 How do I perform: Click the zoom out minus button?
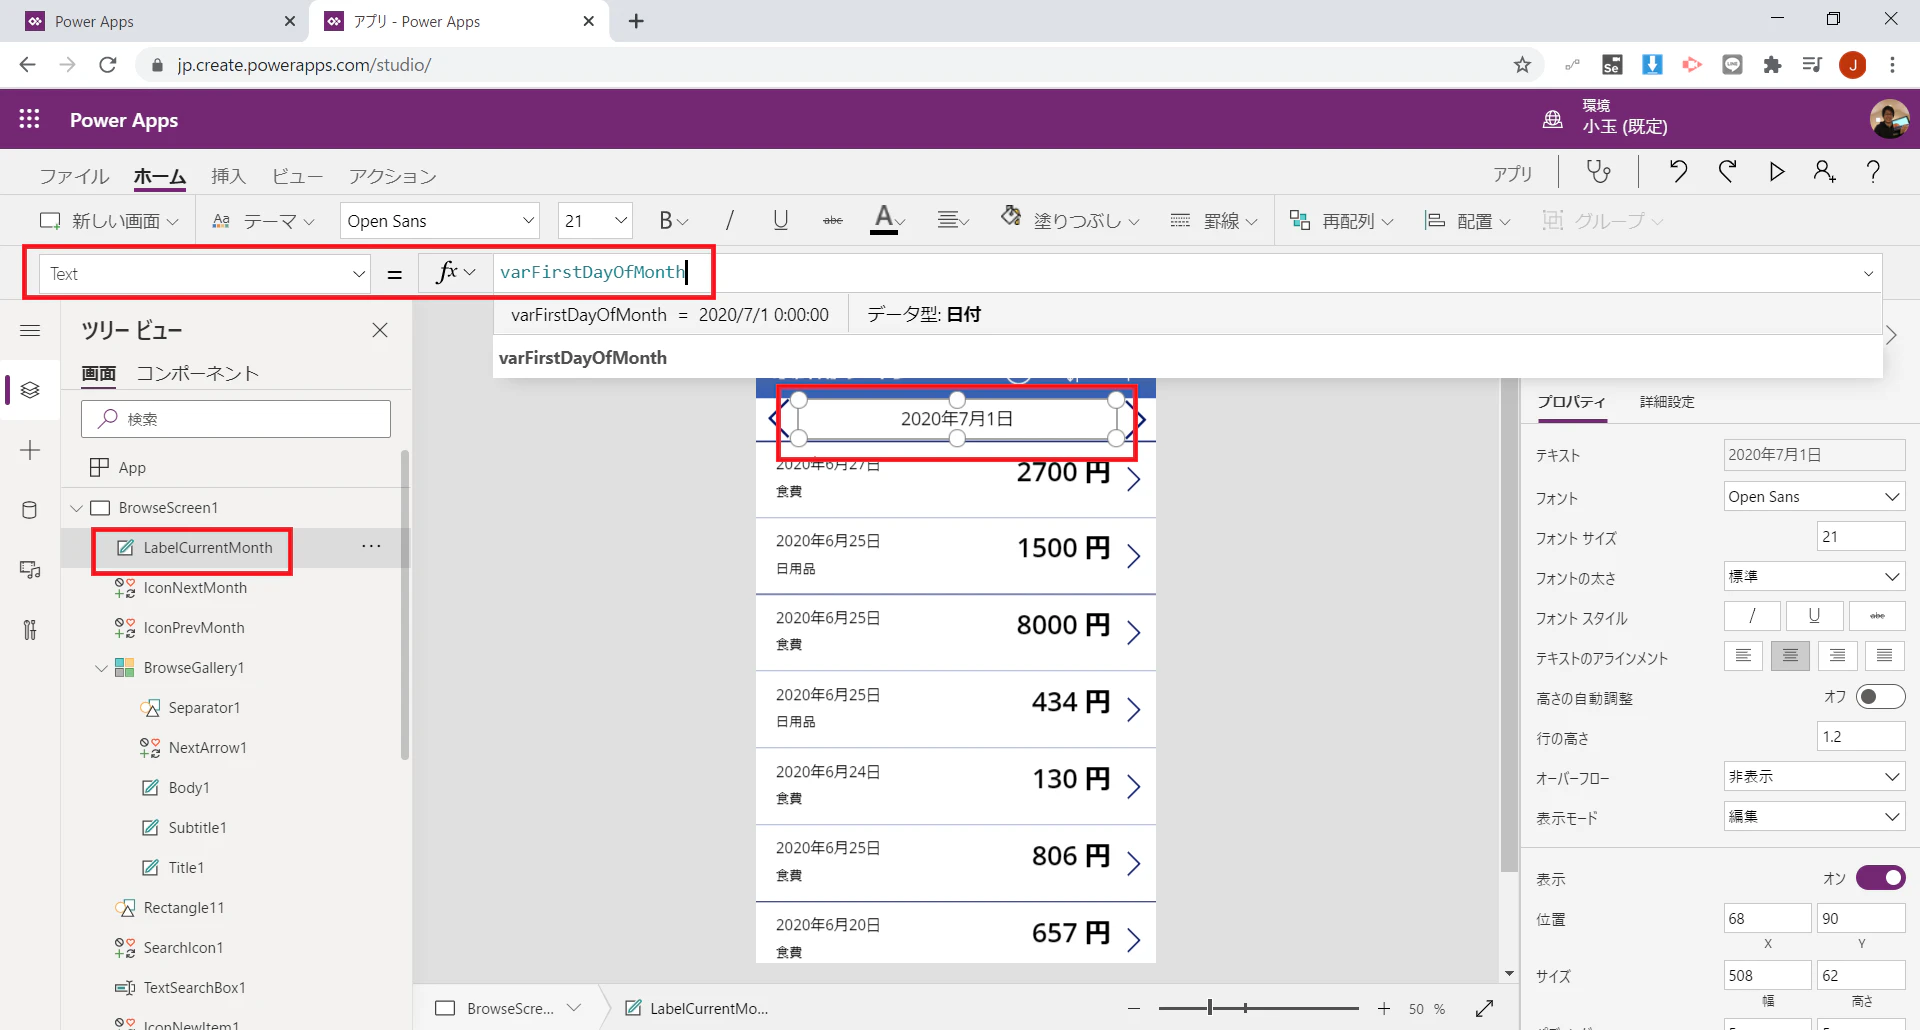tap(1134, 1008)
